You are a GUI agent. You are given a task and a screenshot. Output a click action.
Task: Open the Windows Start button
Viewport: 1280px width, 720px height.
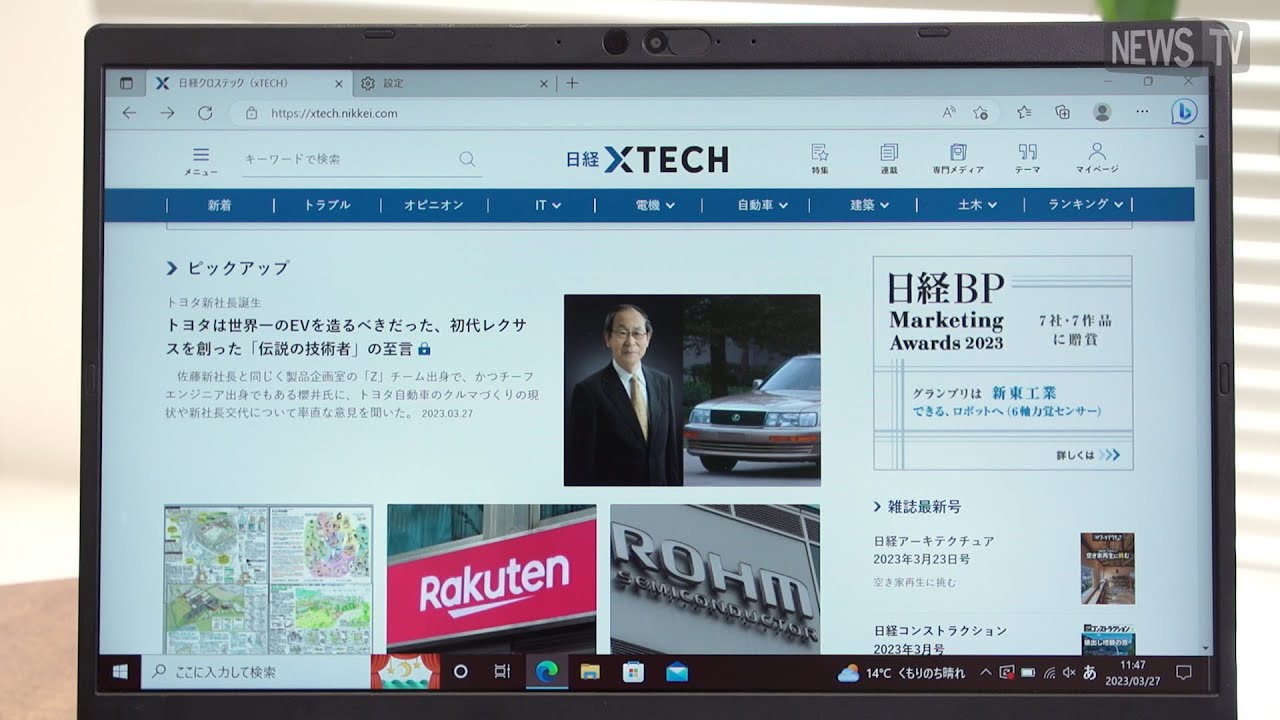click(x=120, y=671)
